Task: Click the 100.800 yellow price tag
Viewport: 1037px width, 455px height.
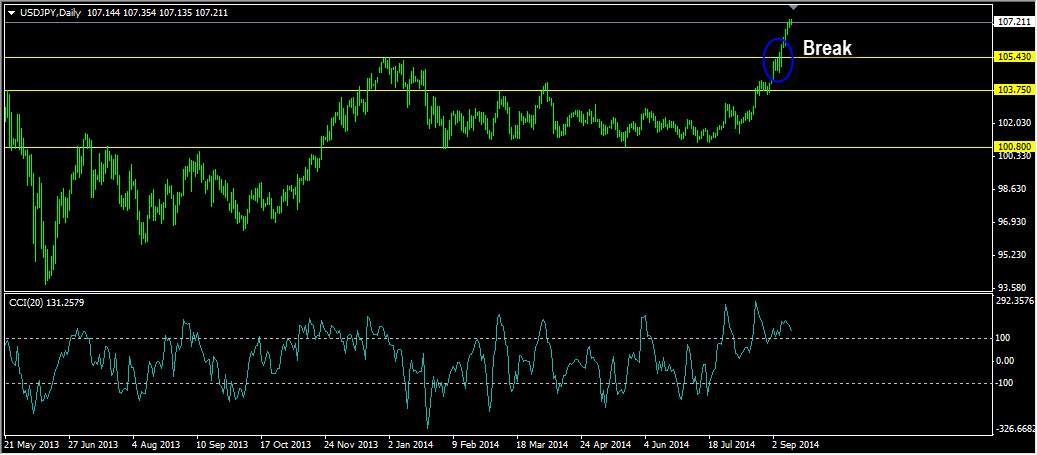Action: point(1014,146)
